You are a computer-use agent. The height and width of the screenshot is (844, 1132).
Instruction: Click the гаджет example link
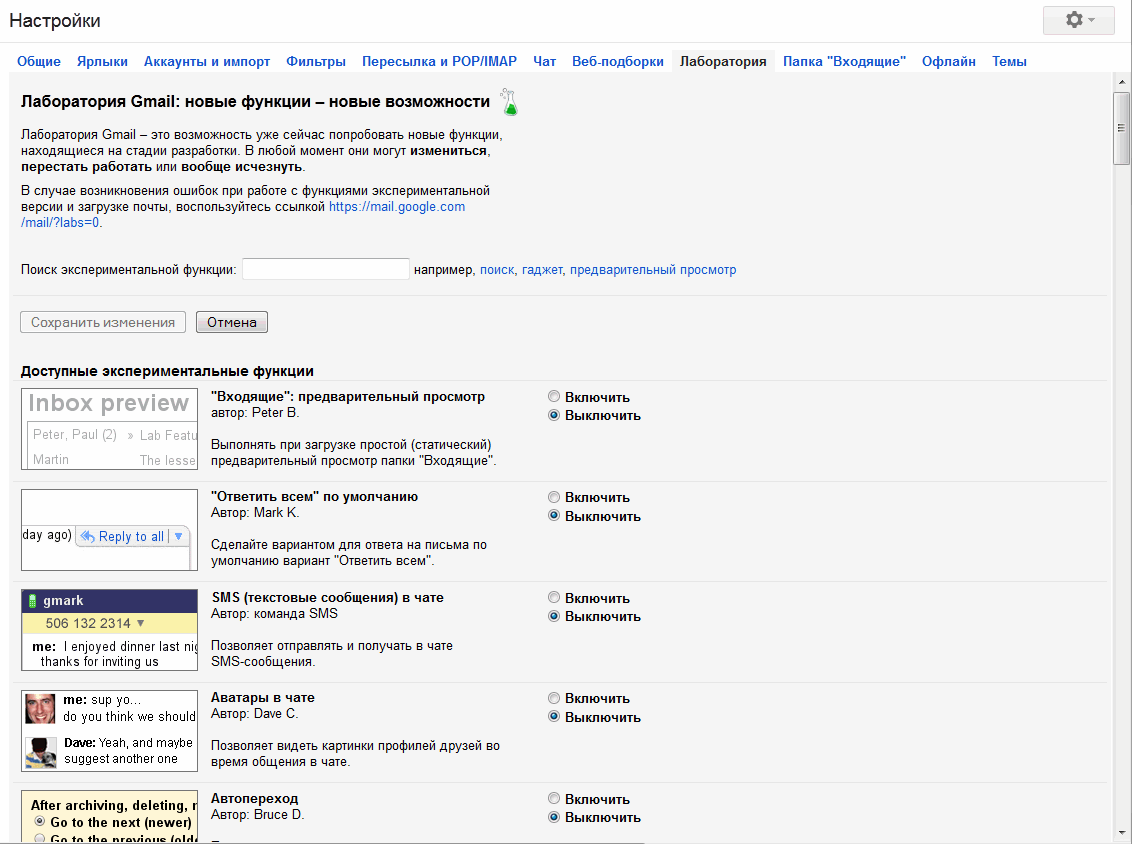(x=542, y=270)
